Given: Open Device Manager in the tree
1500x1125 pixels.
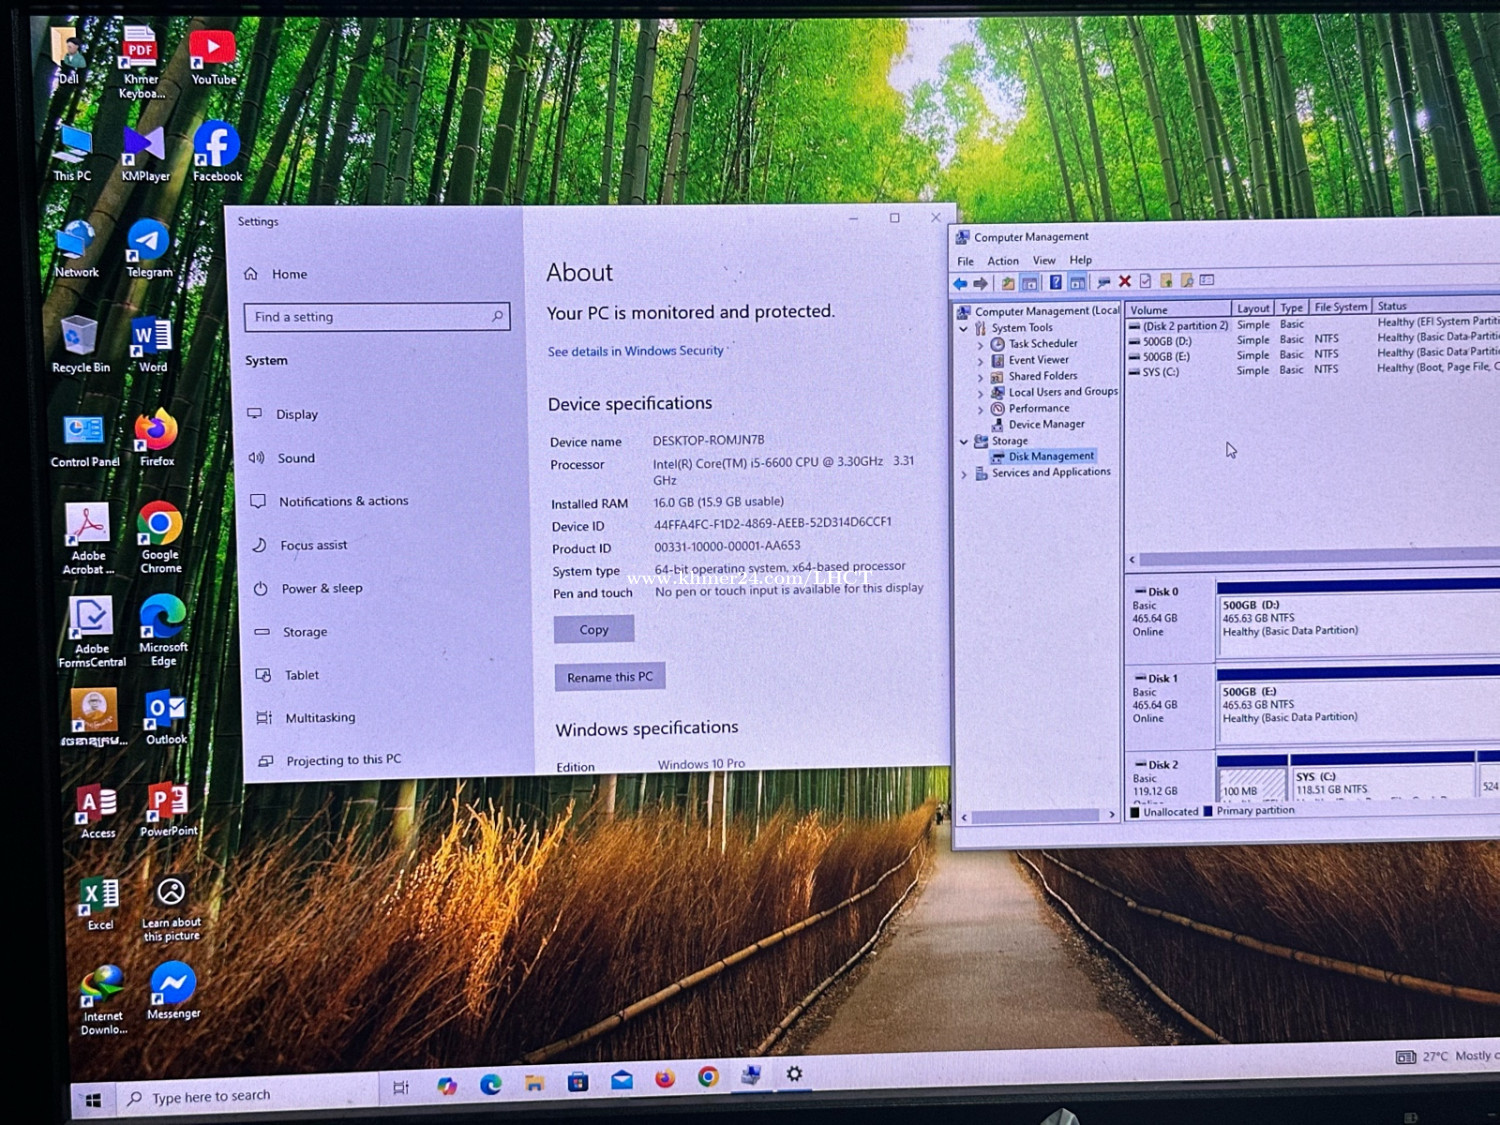Looking at the screenshot, I should 1046,424.
